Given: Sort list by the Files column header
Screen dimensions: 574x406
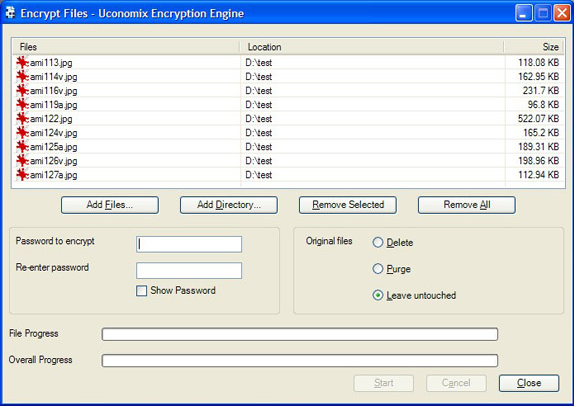Looking at the screenshot, I should [x=126, y=47].
